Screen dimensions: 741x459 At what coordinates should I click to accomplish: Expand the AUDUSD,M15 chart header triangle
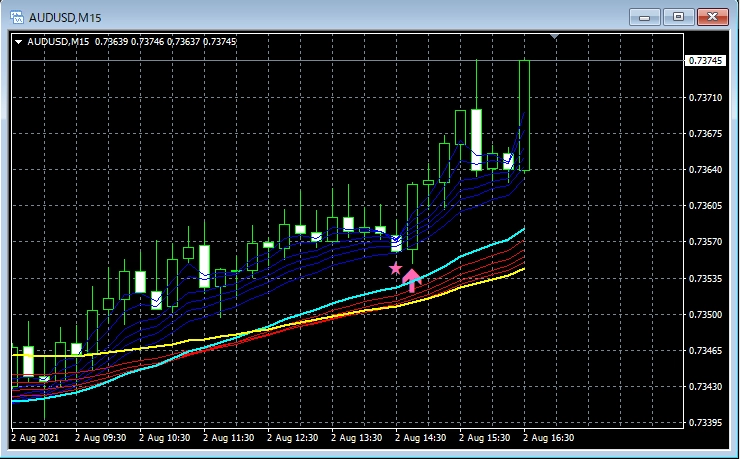tap(18, 41)
